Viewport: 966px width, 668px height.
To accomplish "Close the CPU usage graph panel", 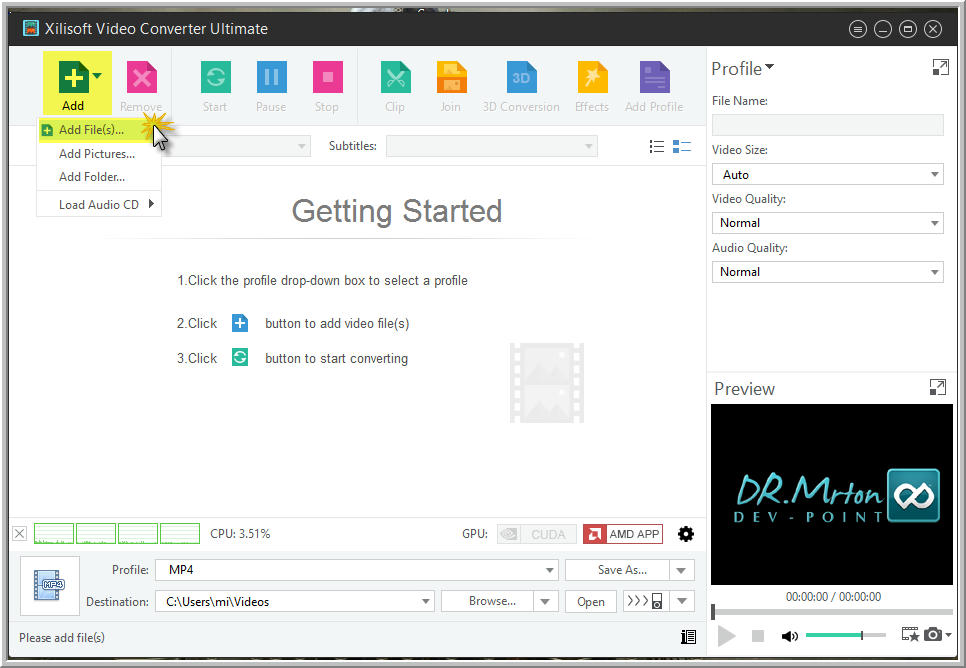I will click(x=20, y=534).
